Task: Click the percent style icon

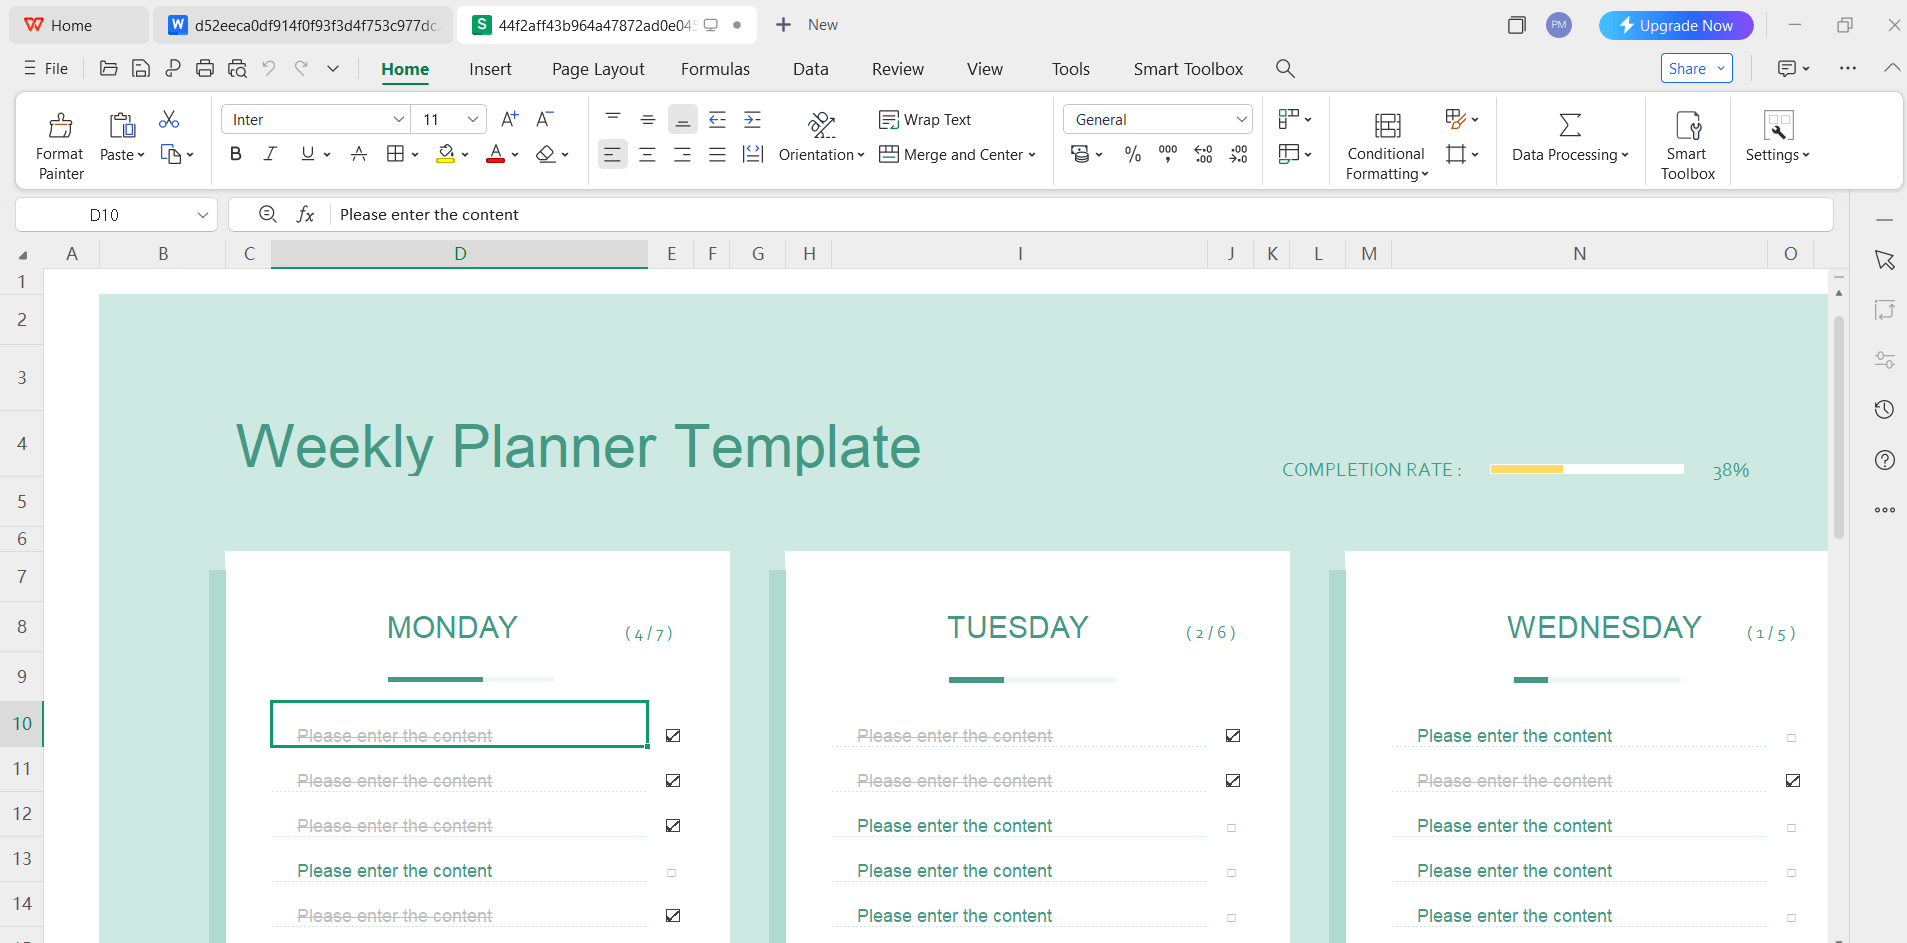Action: tap(1132, 154)
